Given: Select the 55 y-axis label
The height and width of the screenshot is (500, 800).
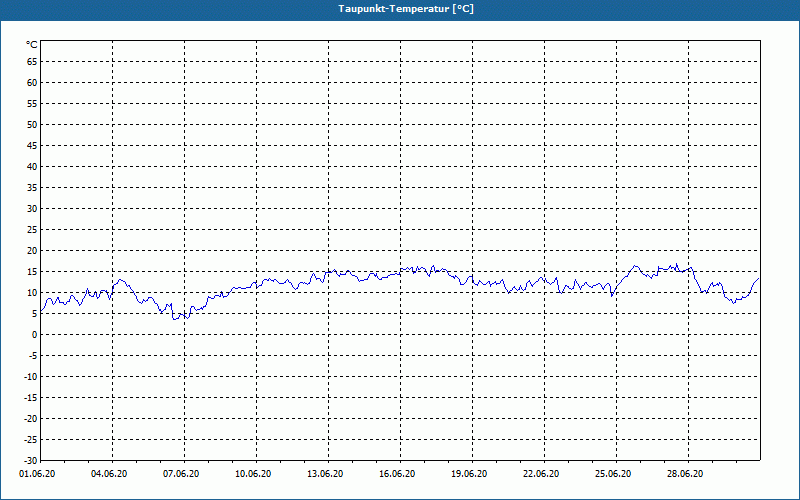Looking at the screenshot, I should [32, 104].
